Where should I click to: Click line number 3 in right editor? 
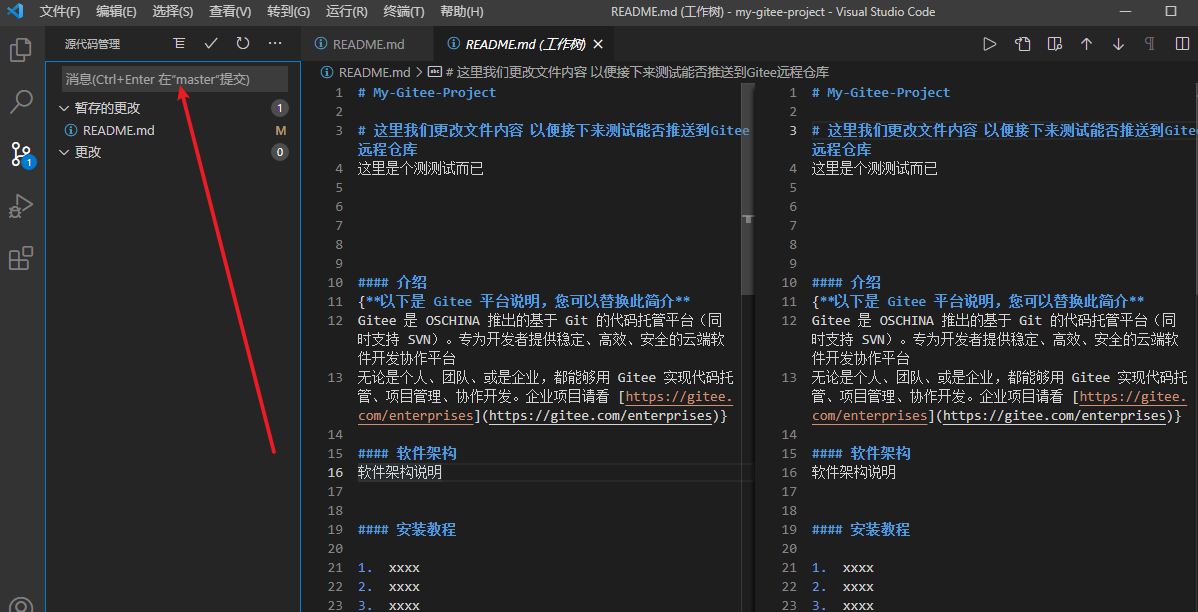pos(792,131)
